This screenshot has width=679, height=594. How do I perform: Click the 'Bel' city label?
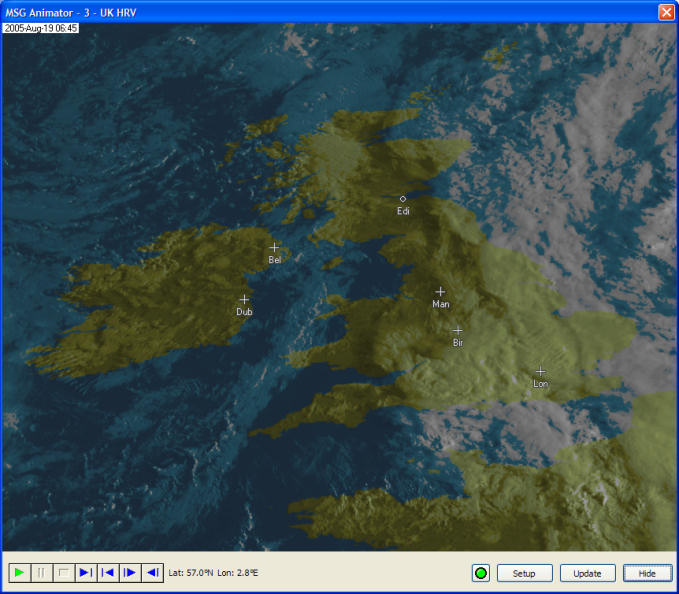pyautogui.click(x=275, y=260)
